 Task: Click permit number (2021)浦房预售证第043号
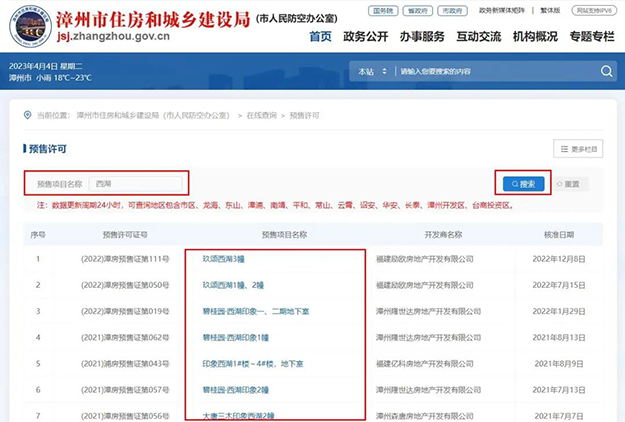pos(125,364)
